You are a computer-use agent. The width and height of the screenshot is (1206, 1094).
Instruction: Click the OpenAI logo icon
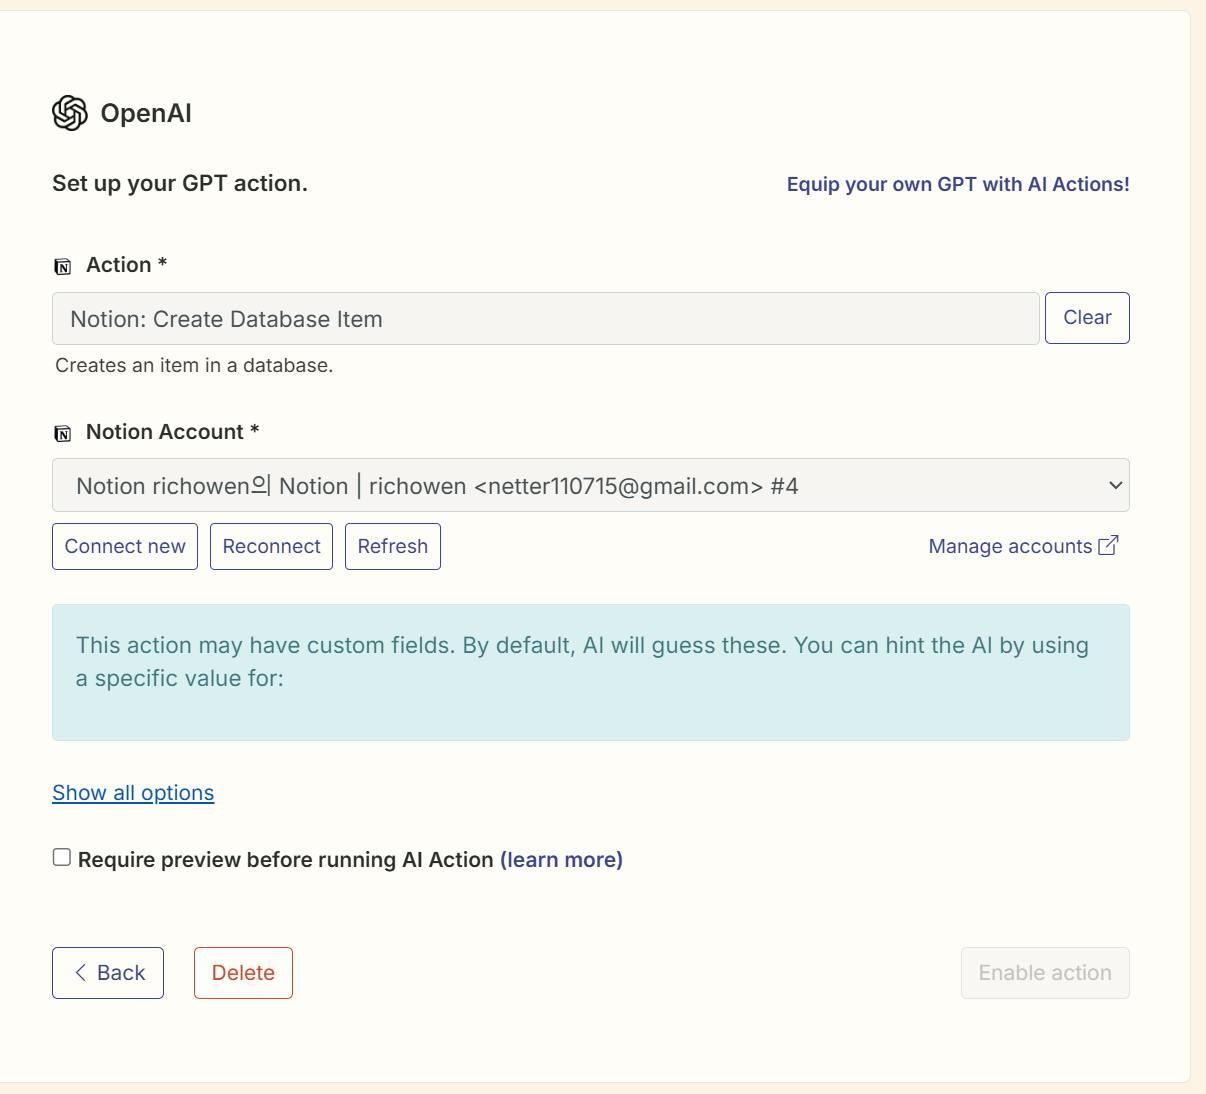click(70, 113)
